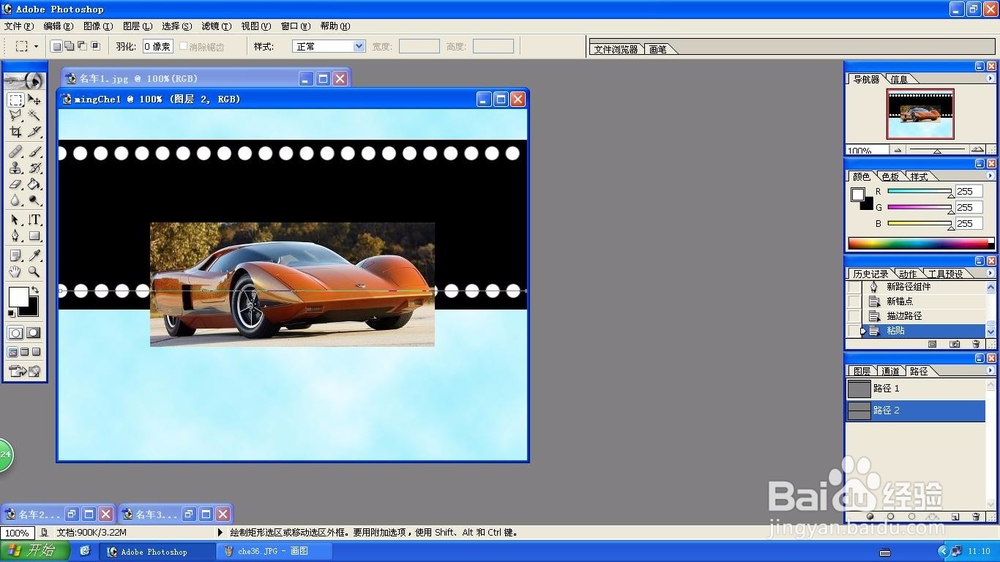Switch to Quick Mask mode
The image size is (1000, 562).
click(x=34, y=333)
